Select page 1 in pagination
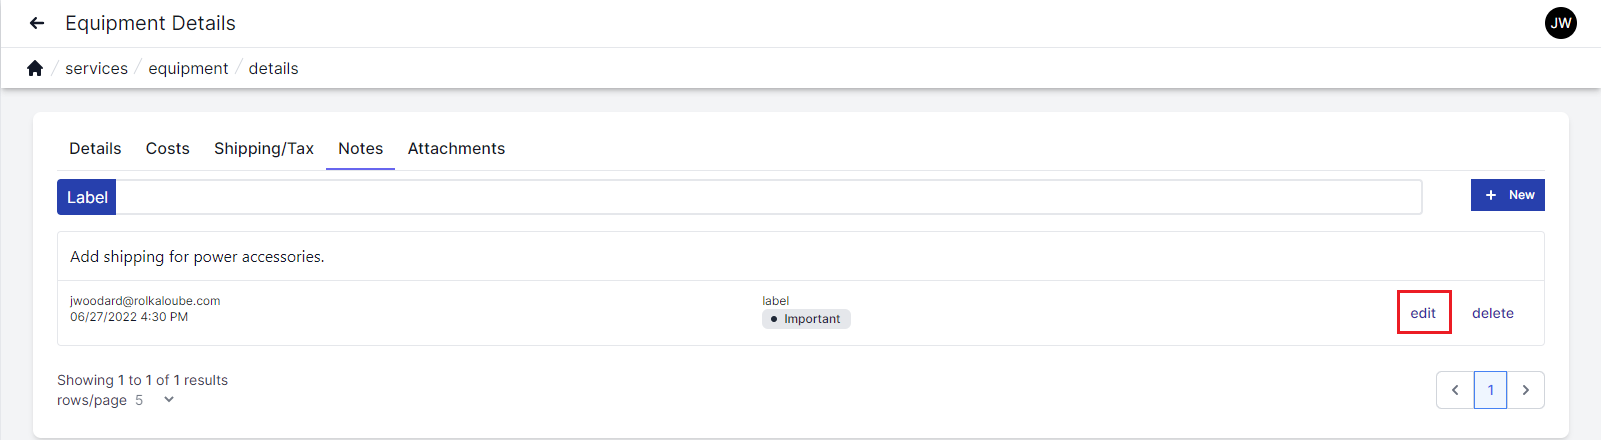 tap(1490, 390)
